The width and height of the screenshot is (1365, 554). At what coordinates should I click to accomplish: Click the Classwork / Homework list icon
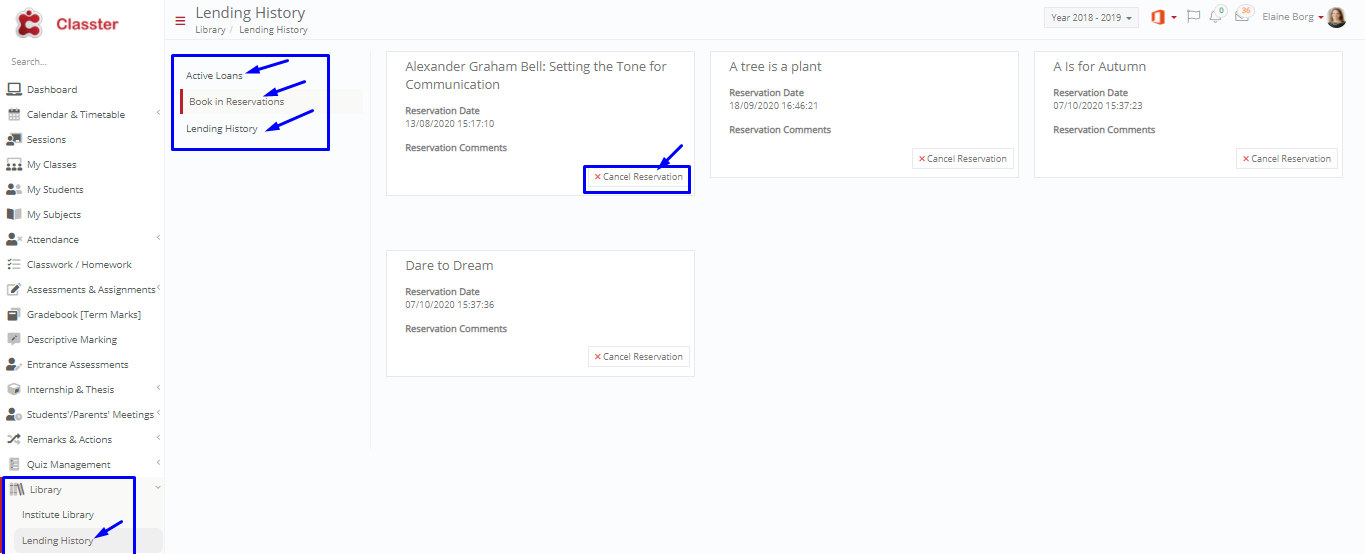(x=14, y=265)
